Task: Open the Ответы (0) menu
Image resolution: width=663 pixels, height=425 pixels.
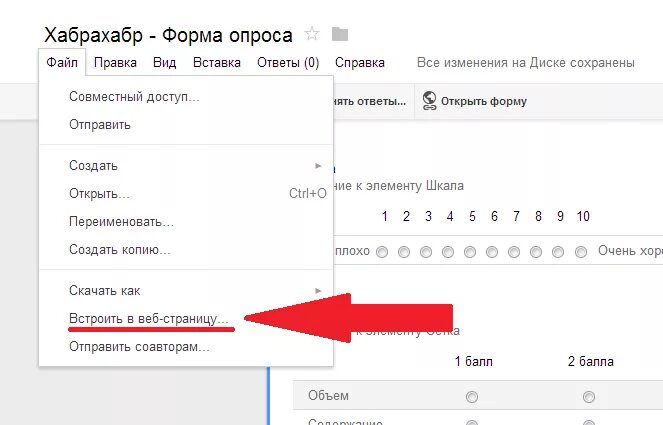Action: click(x=288, y=63)
